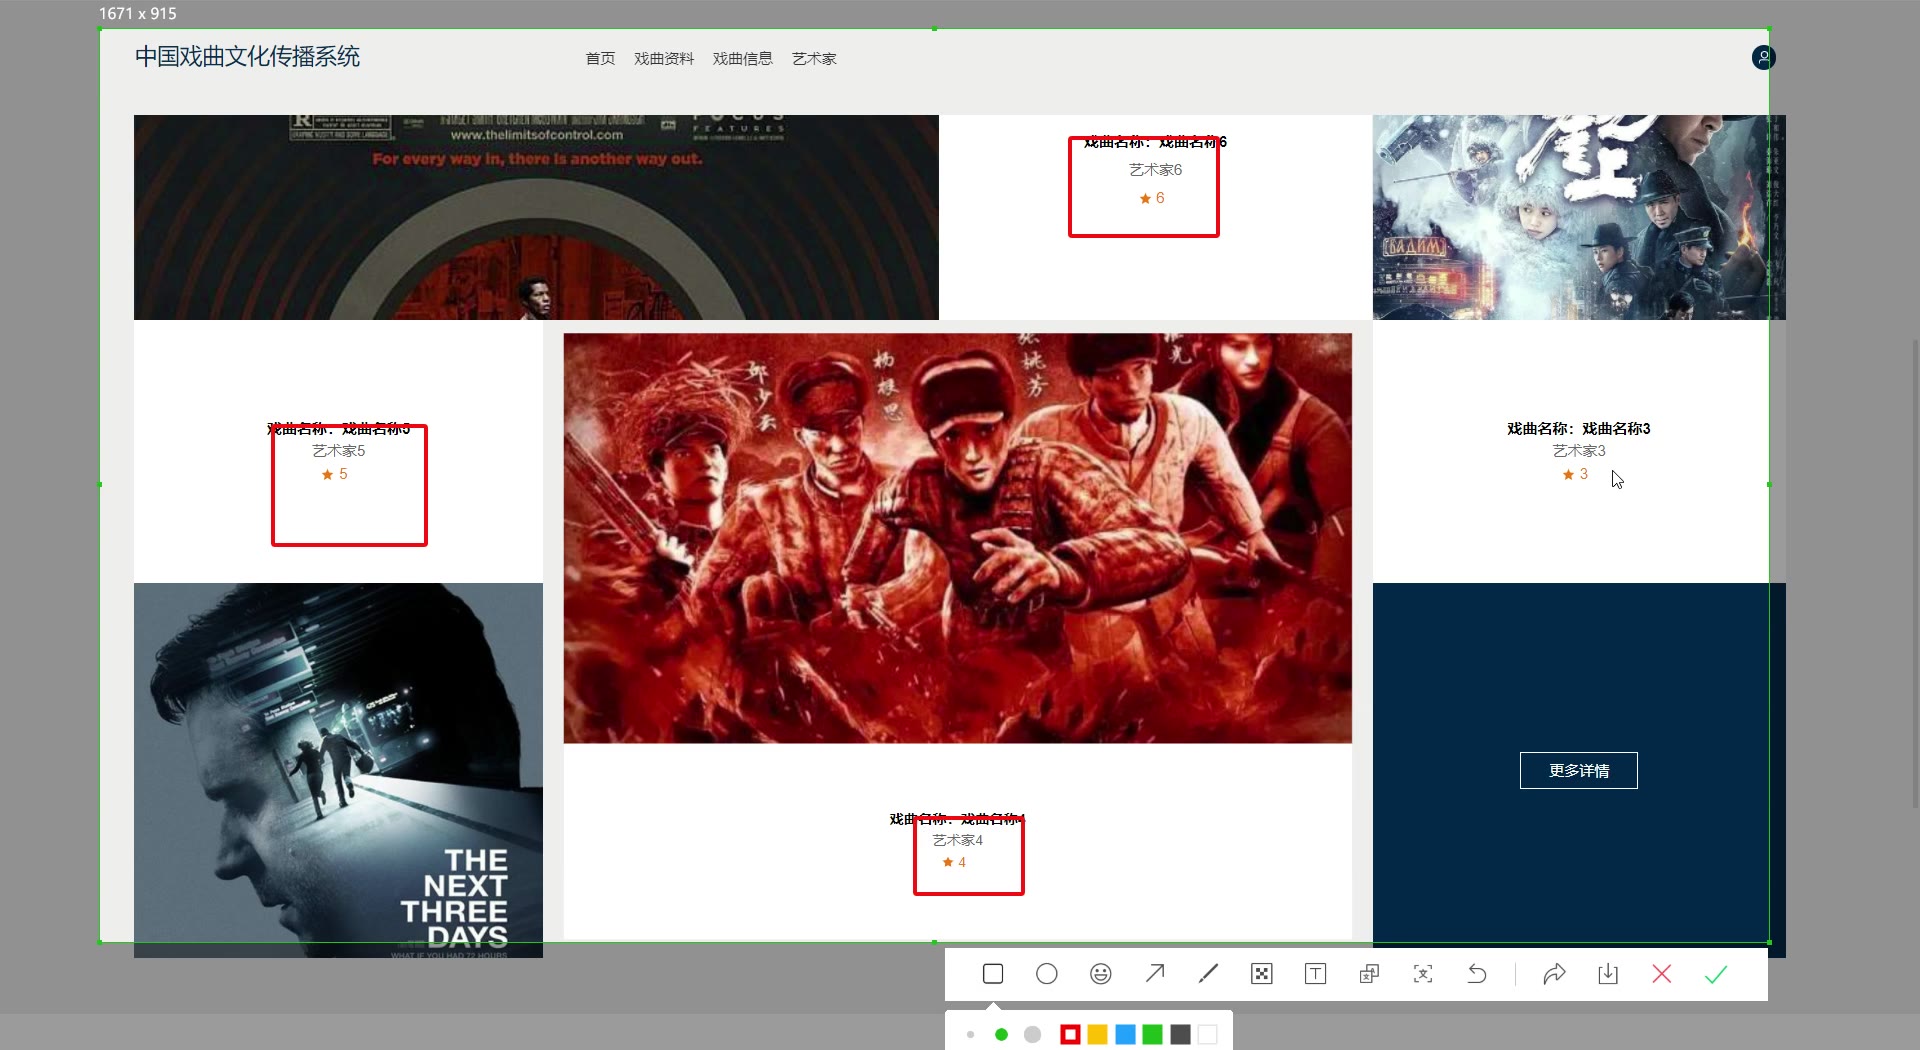Pick the yellow color swatch
This screenshot has height=1050, width=1920.
click(x=1098, y=1035)
